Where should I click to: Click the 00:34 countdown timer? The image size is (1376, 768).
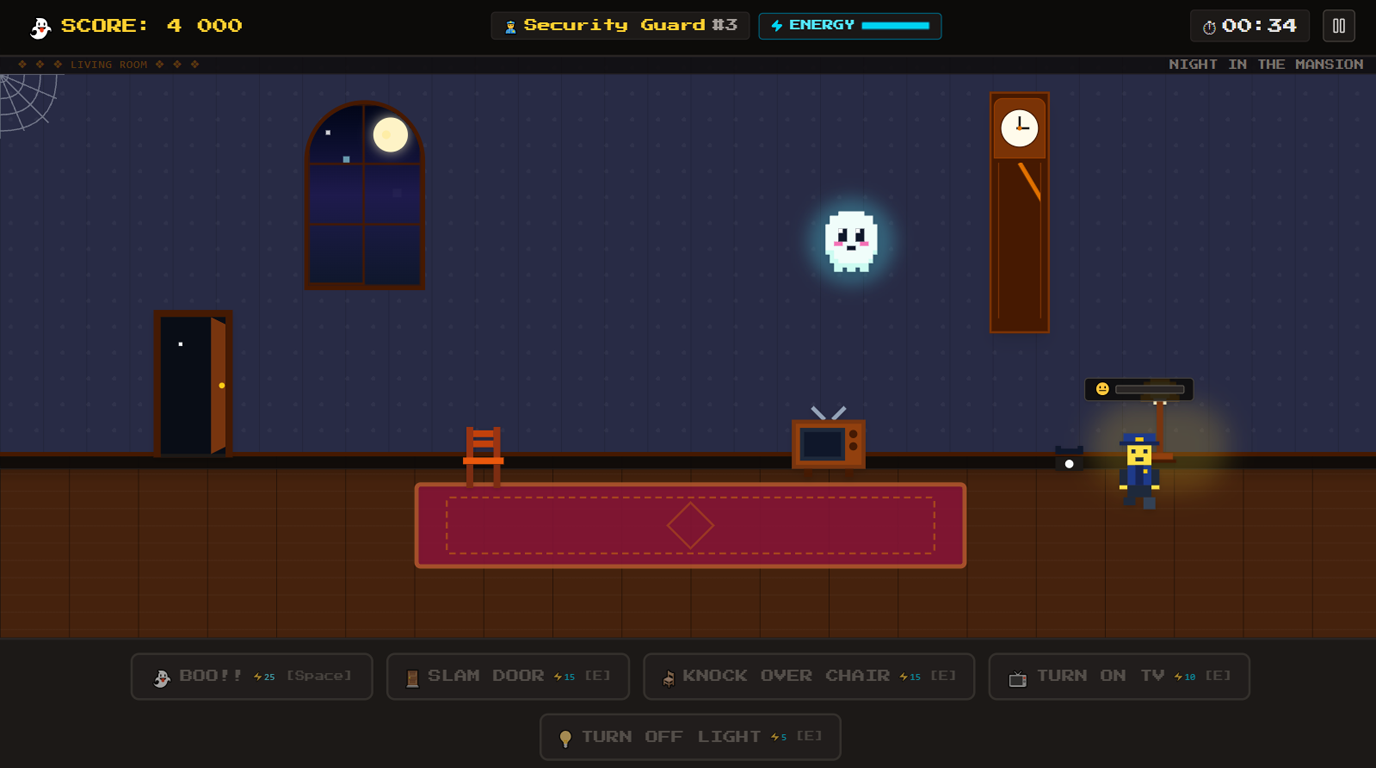point(1259,26)
